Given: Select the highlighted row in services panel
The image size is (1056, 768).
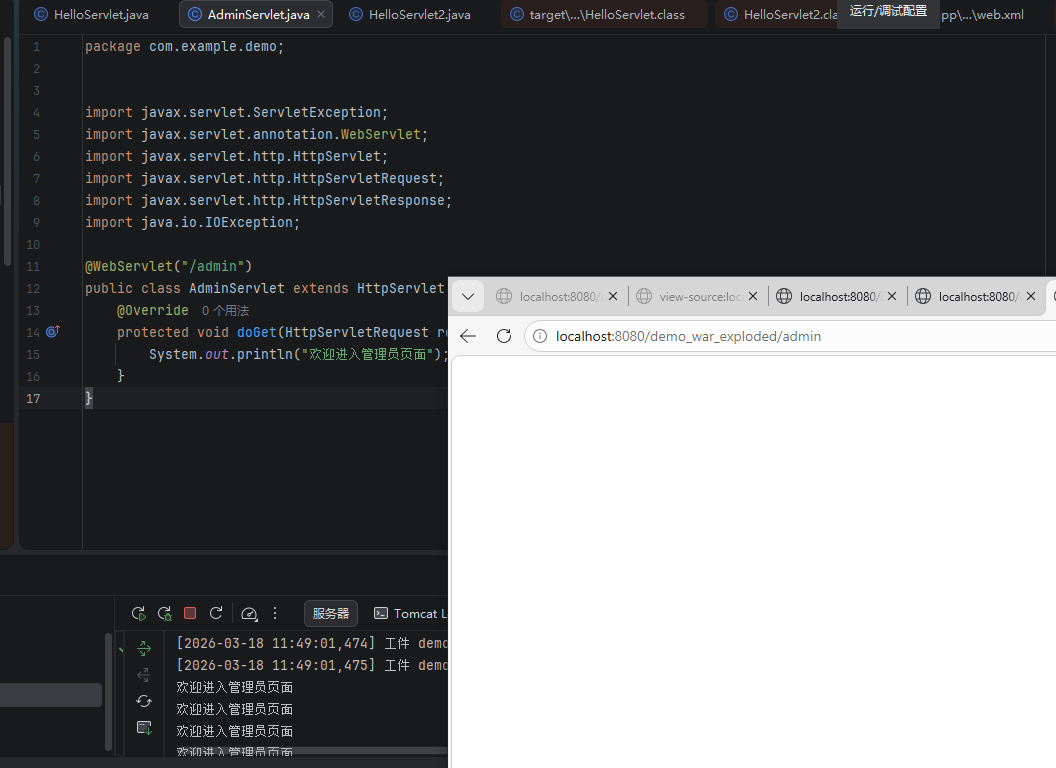Looking at the screenshot, I should click(x=51, y=695).
